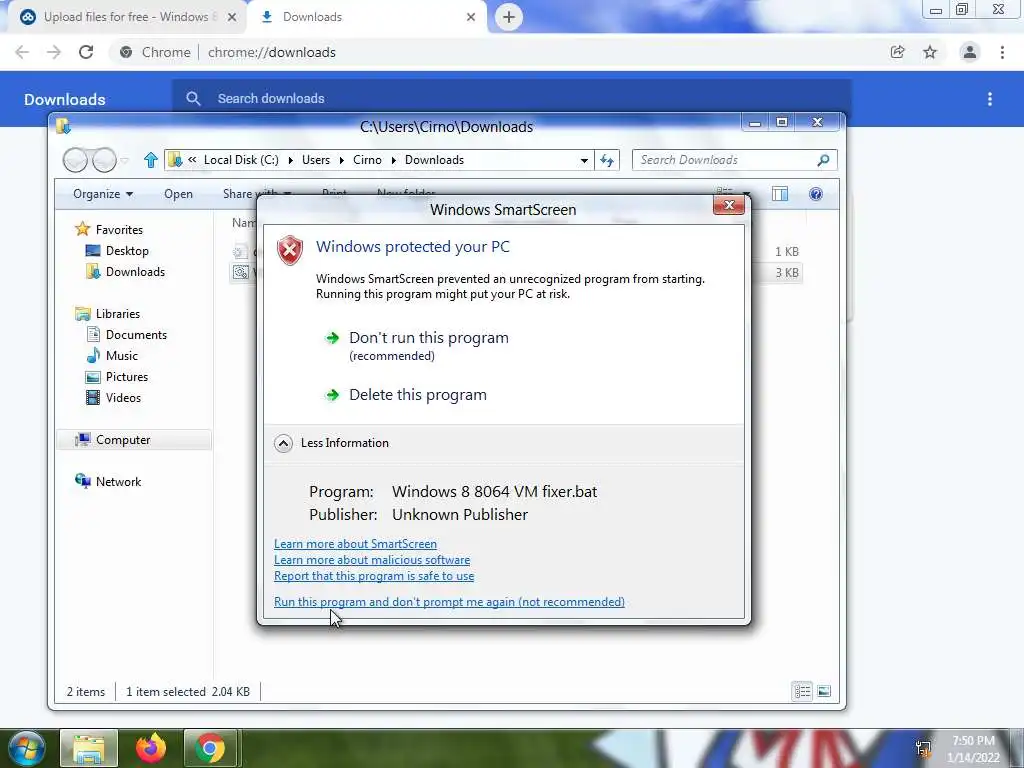Viewport: 1024px width, 768px height.
Task: Bookmark this page with star icon
Action: (930, 52)
